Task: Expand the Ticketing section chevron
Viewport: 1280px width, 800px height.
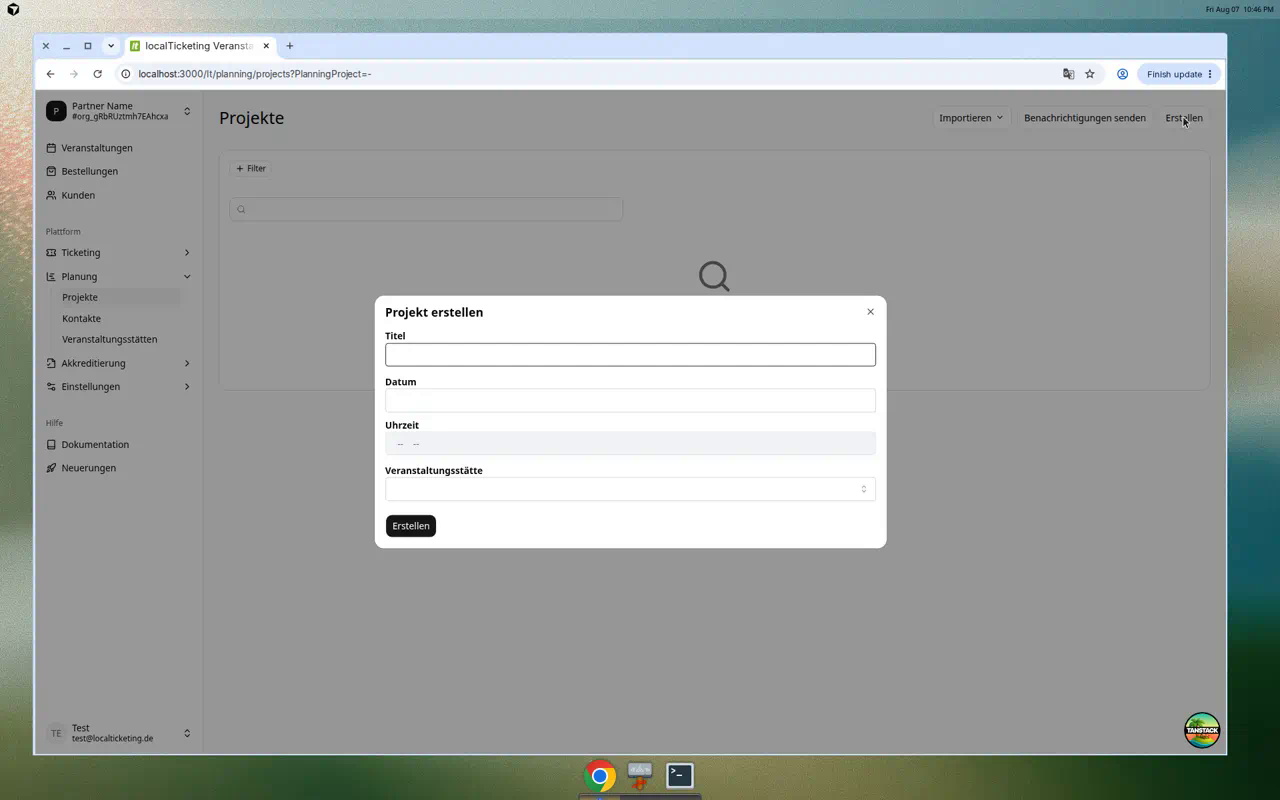Action: coord(187,253)
